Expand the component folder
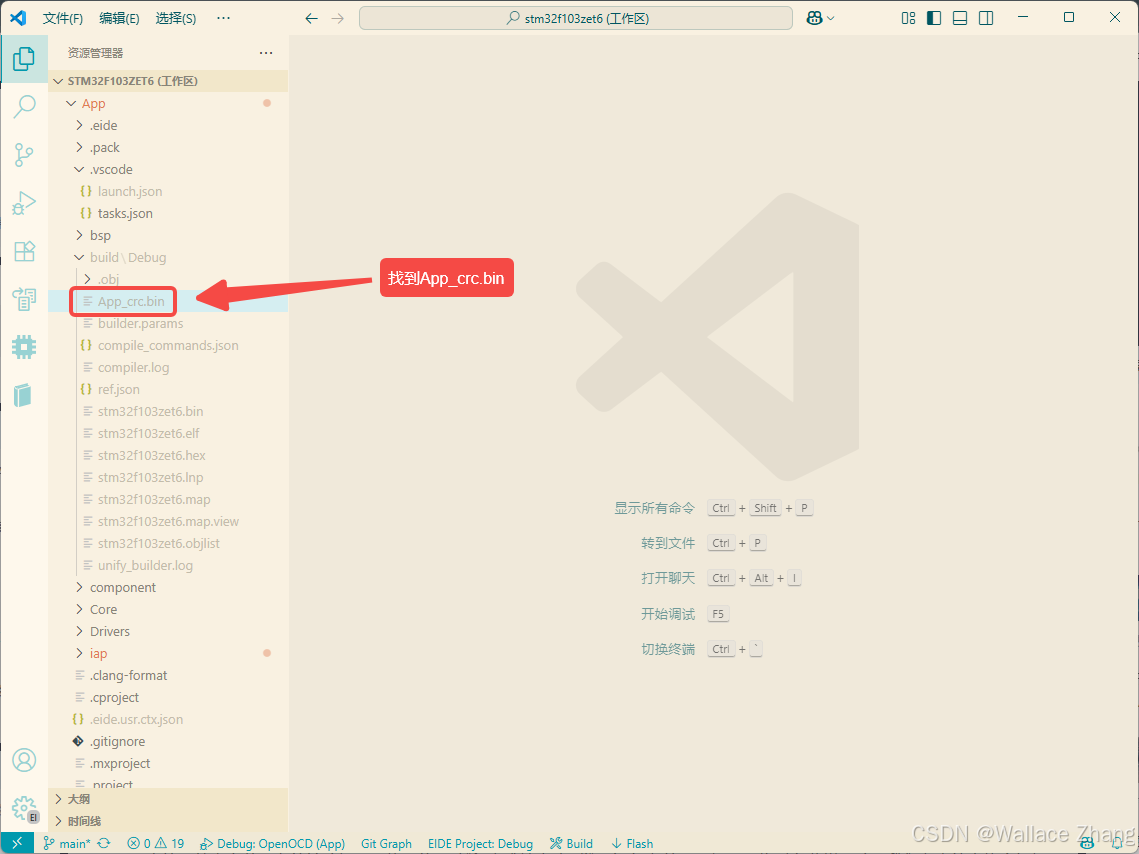 [x=169, y=587]
